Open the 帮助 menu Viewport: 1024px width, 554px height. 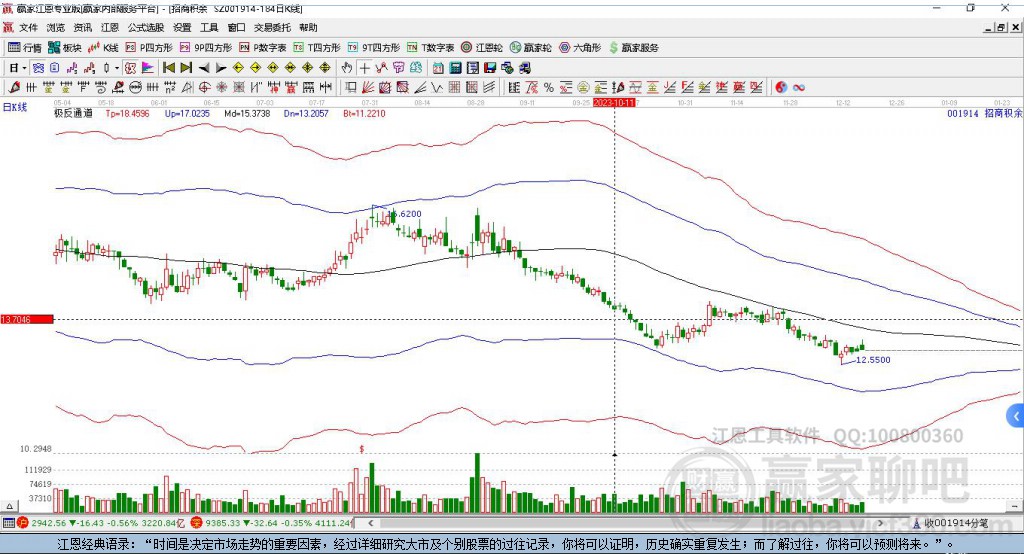(308, 27)
